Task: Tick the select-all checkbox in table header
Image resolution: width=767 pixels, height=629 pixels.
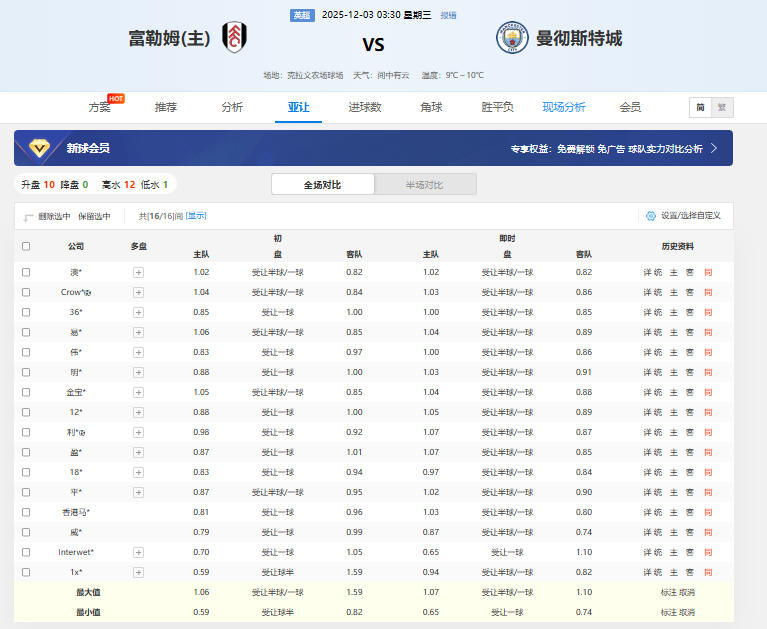Action: point(26,246)
